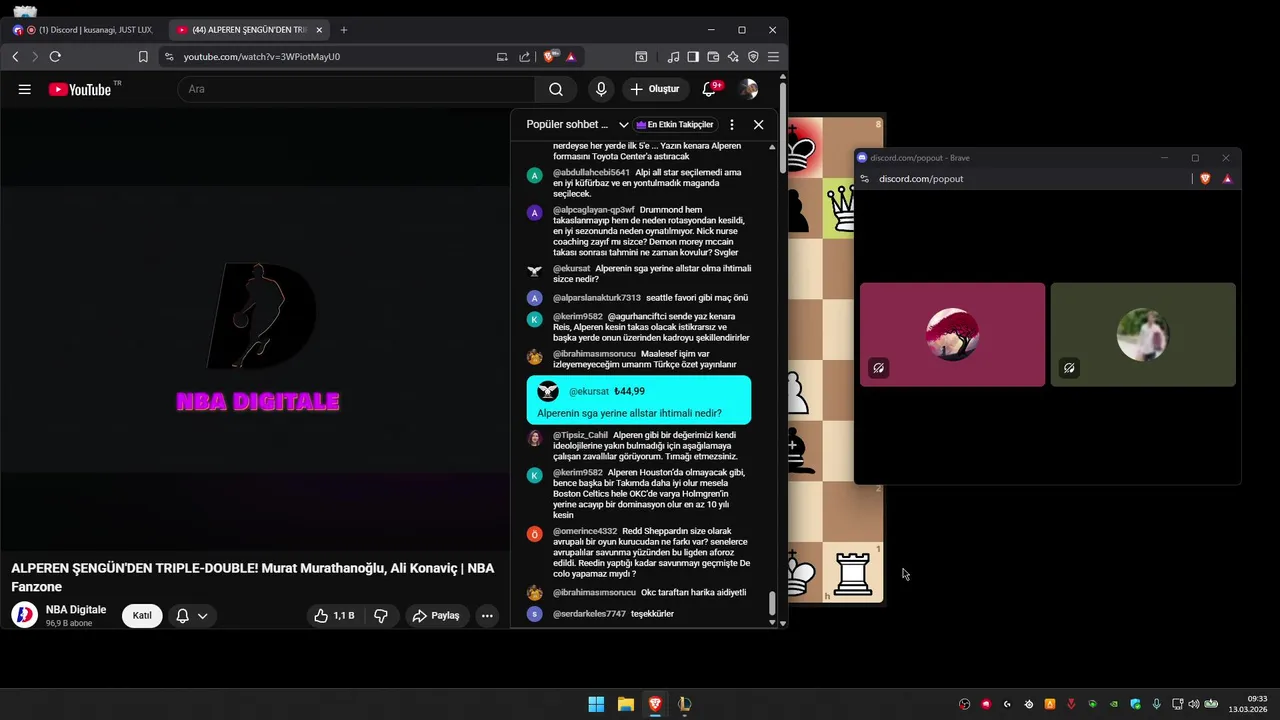Open Brave Rewards triangle icon in YouTube window
Viewport: 1280px width, 720px height.
571,57
